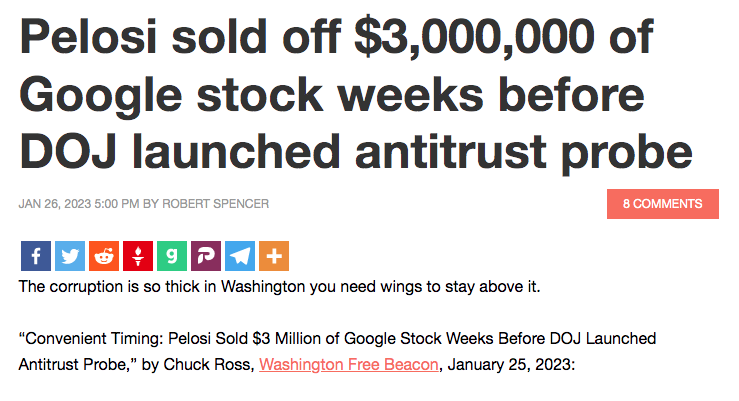The image size is (739, 401).
Task: Click the red GETTR torch share icon
Action: (138, 256)
